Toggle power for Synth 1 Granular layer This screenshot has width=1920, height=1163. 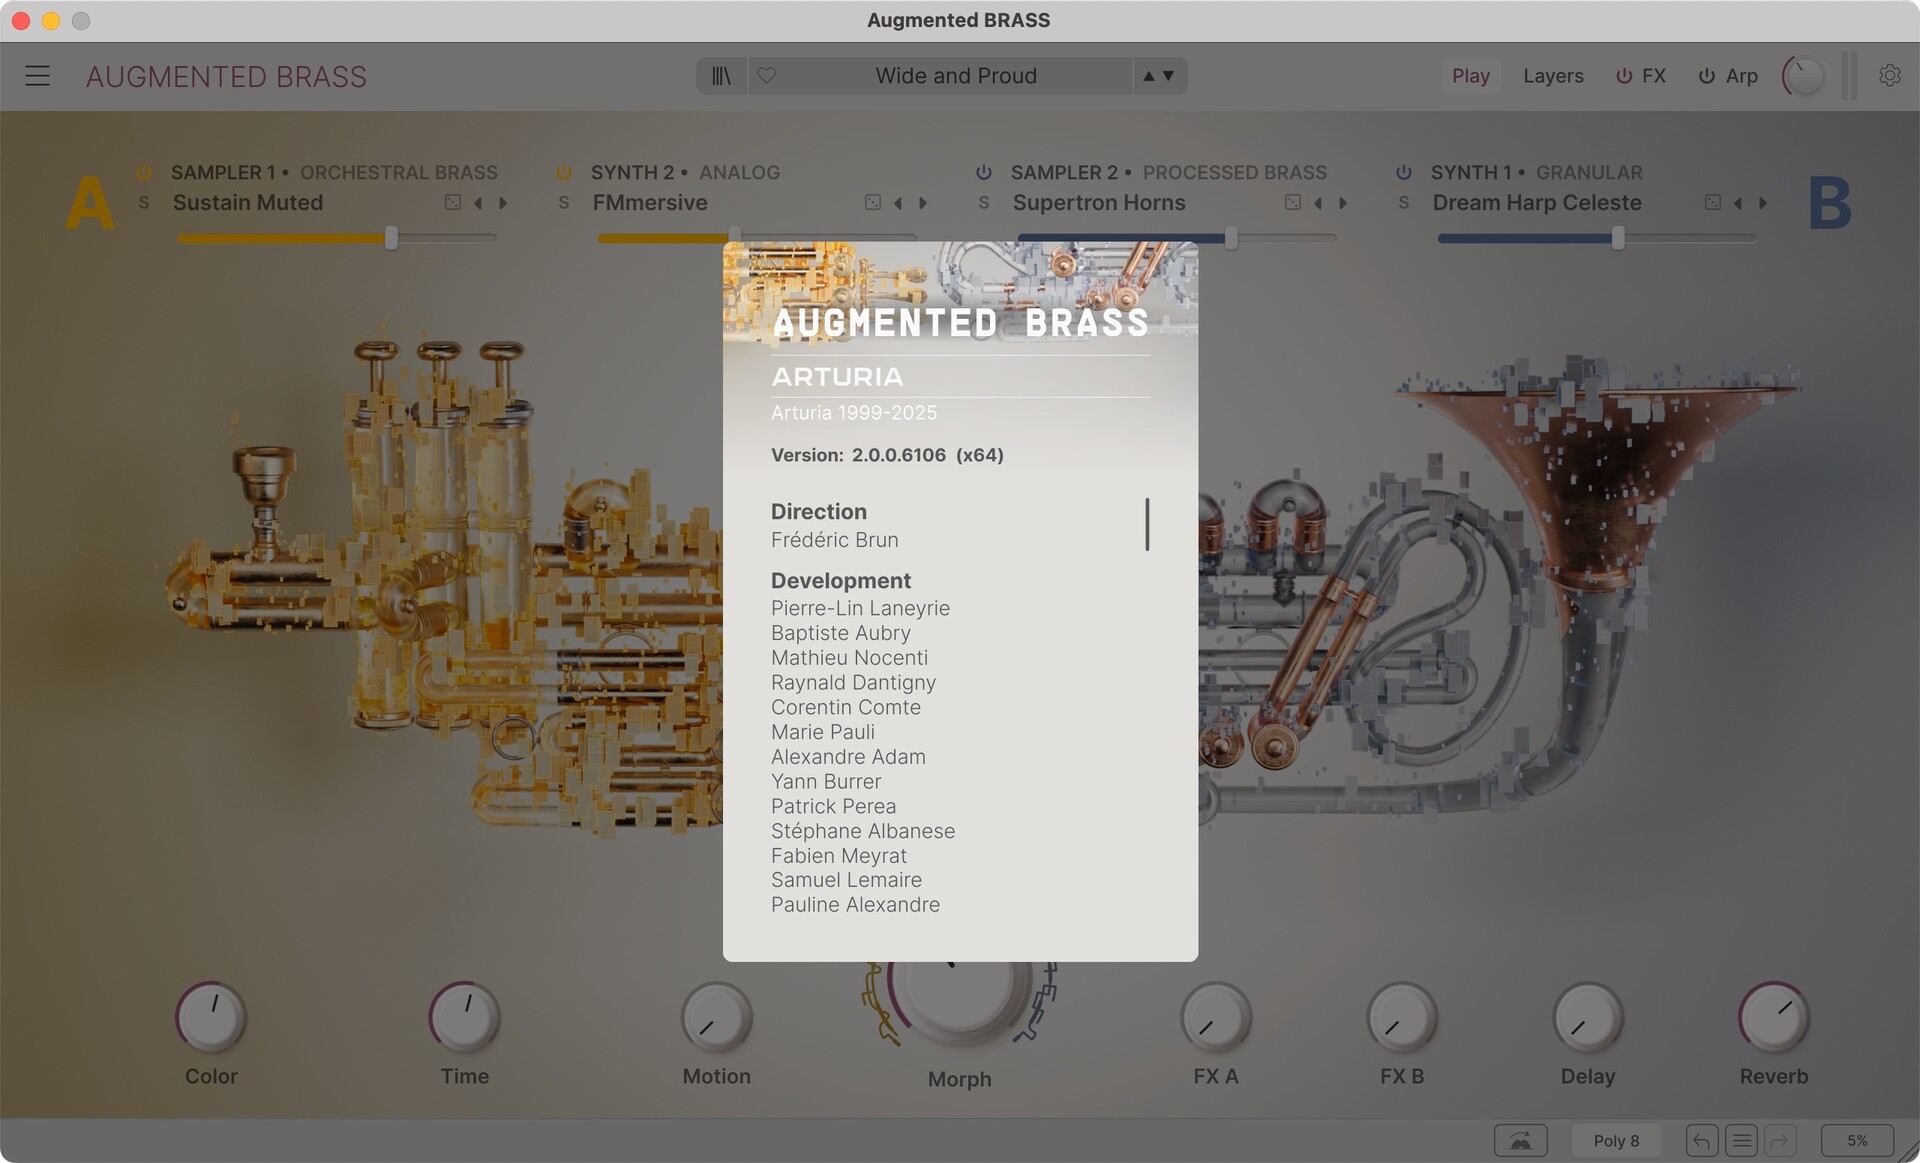pyautogui.click(x=1404, y=172)
